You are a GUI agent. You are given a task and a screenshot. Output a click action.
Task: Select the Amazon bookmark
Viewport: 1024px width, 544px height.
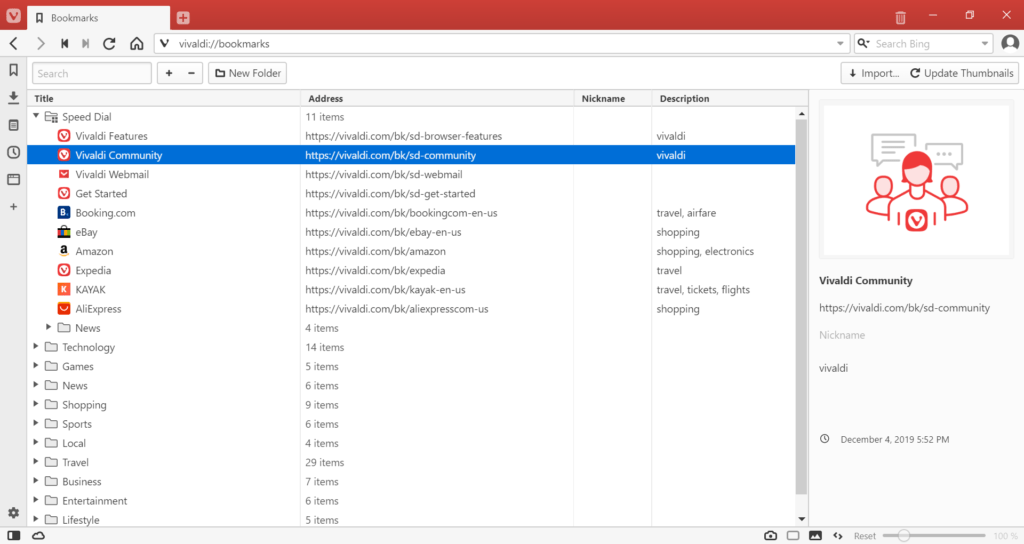point(411,251)
